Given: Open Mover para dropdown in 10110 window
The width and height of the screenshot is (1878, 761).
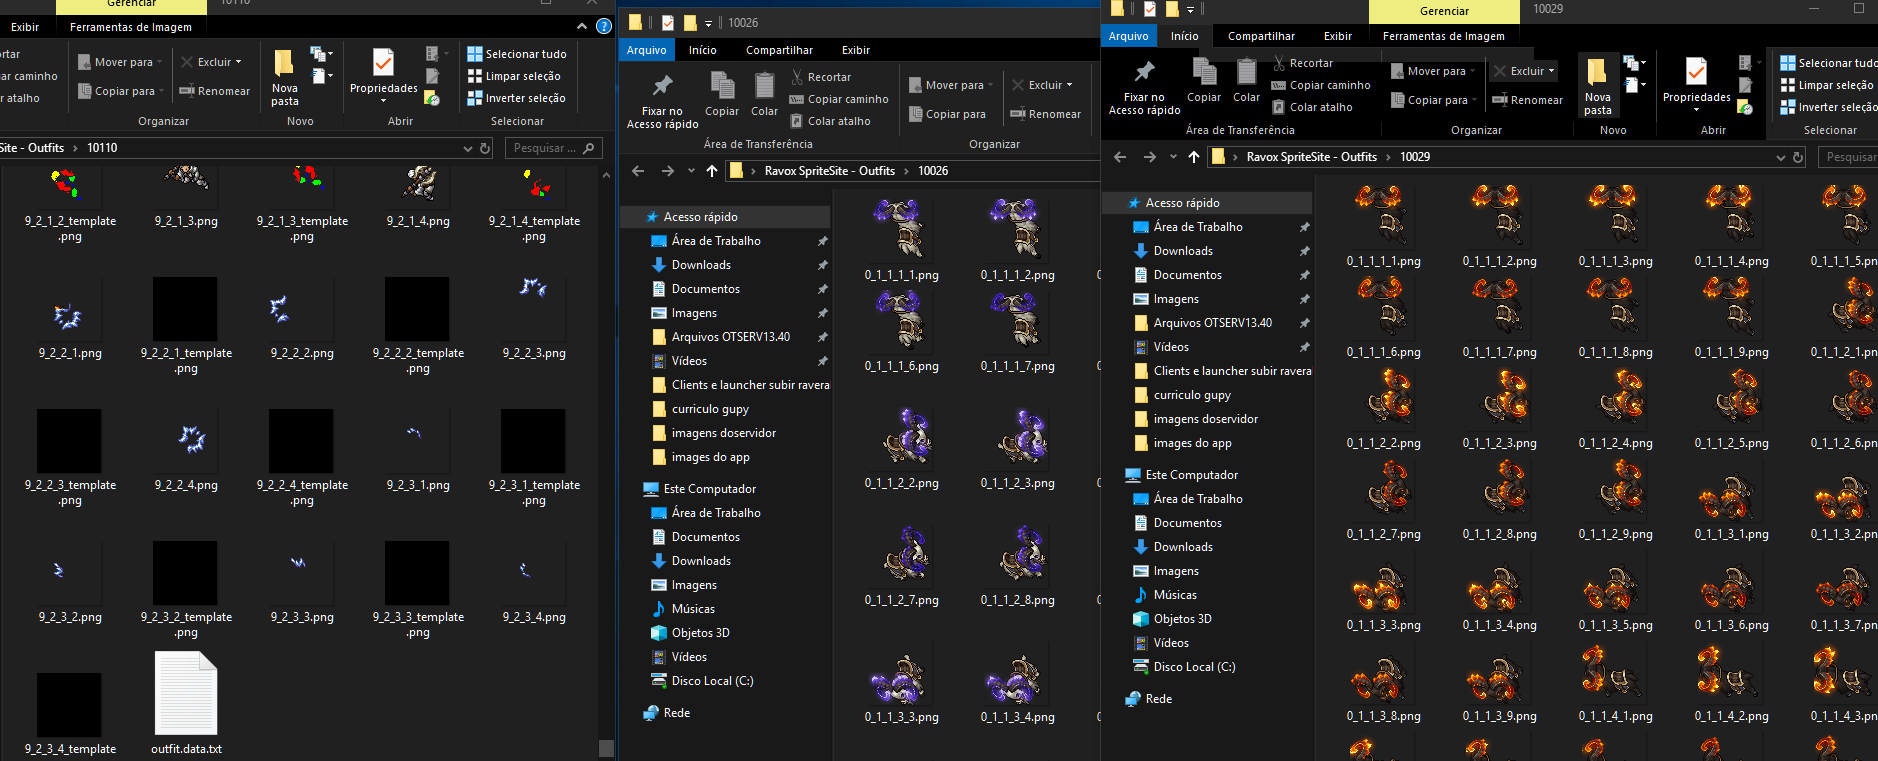Looking at the screenshot, I should pos(120,62).
